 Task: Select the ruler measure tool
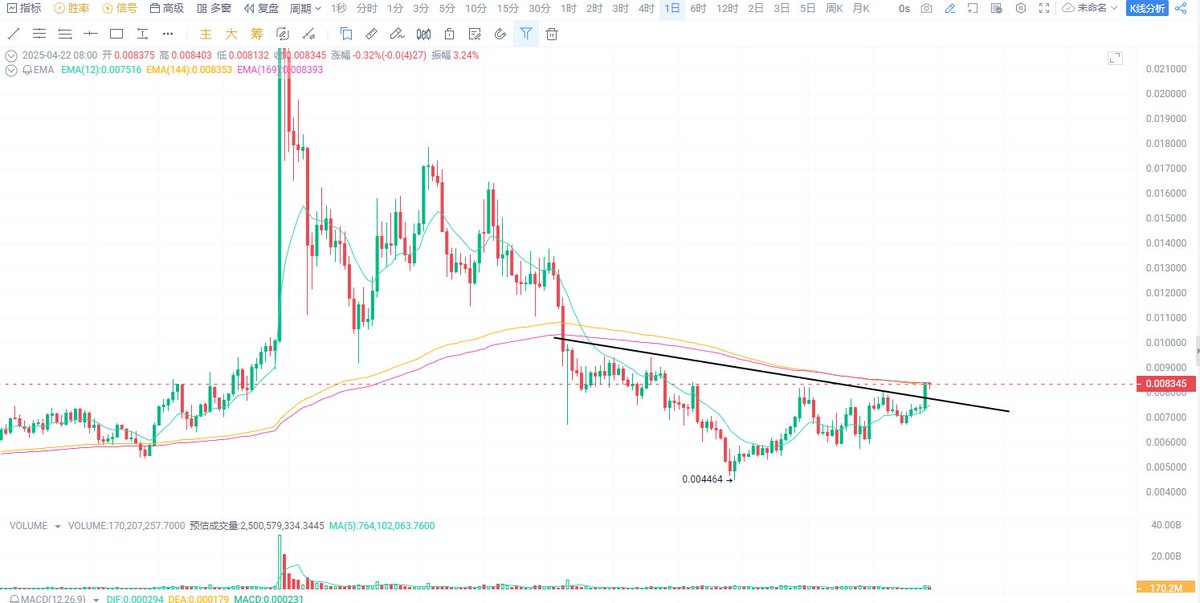pos(371,34)
